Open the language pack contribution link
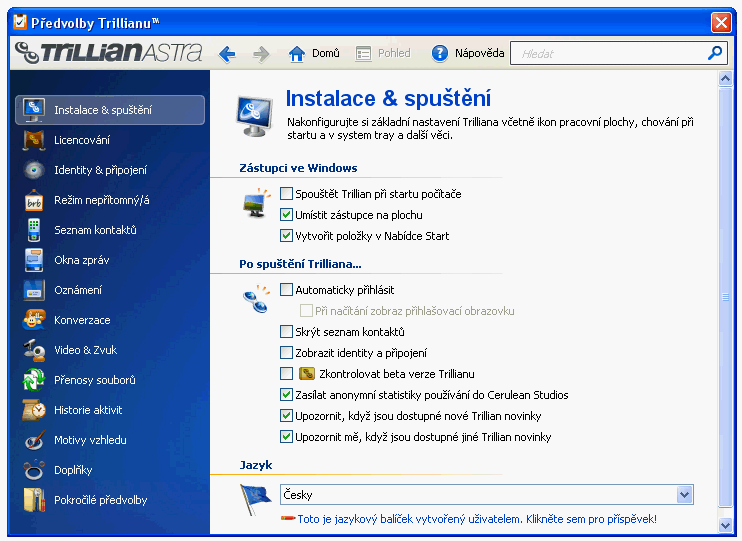This screenshot has height=541, width=742. 477,519
